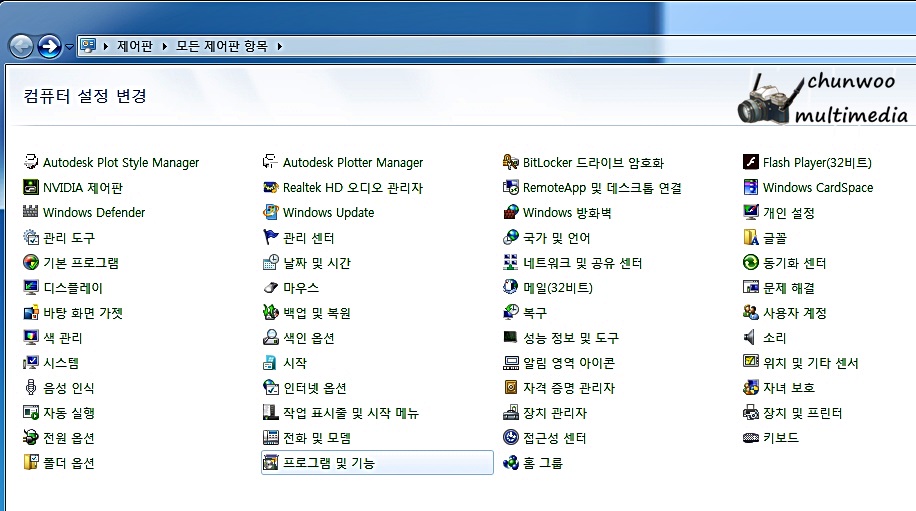Open the 사용자 계정 link
Viewport: 916px width, 511px height.
[795, 313]
